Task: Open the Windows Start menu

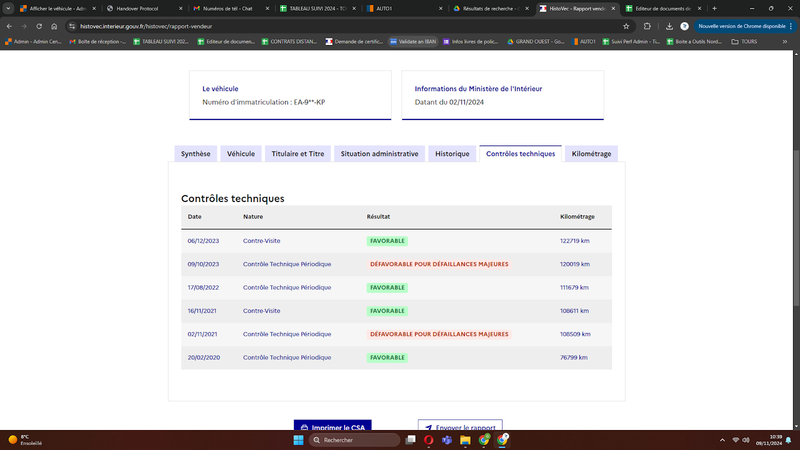Action: coord(298,440)
